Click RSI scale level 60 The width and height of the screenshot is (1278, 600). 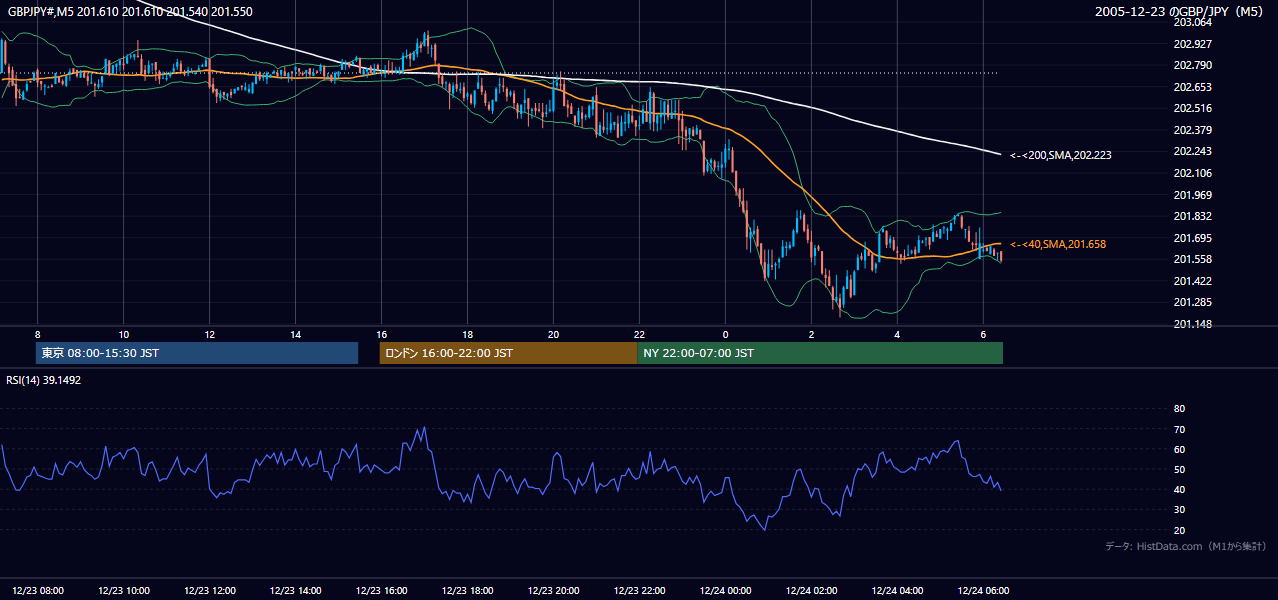pos(1179,449)
